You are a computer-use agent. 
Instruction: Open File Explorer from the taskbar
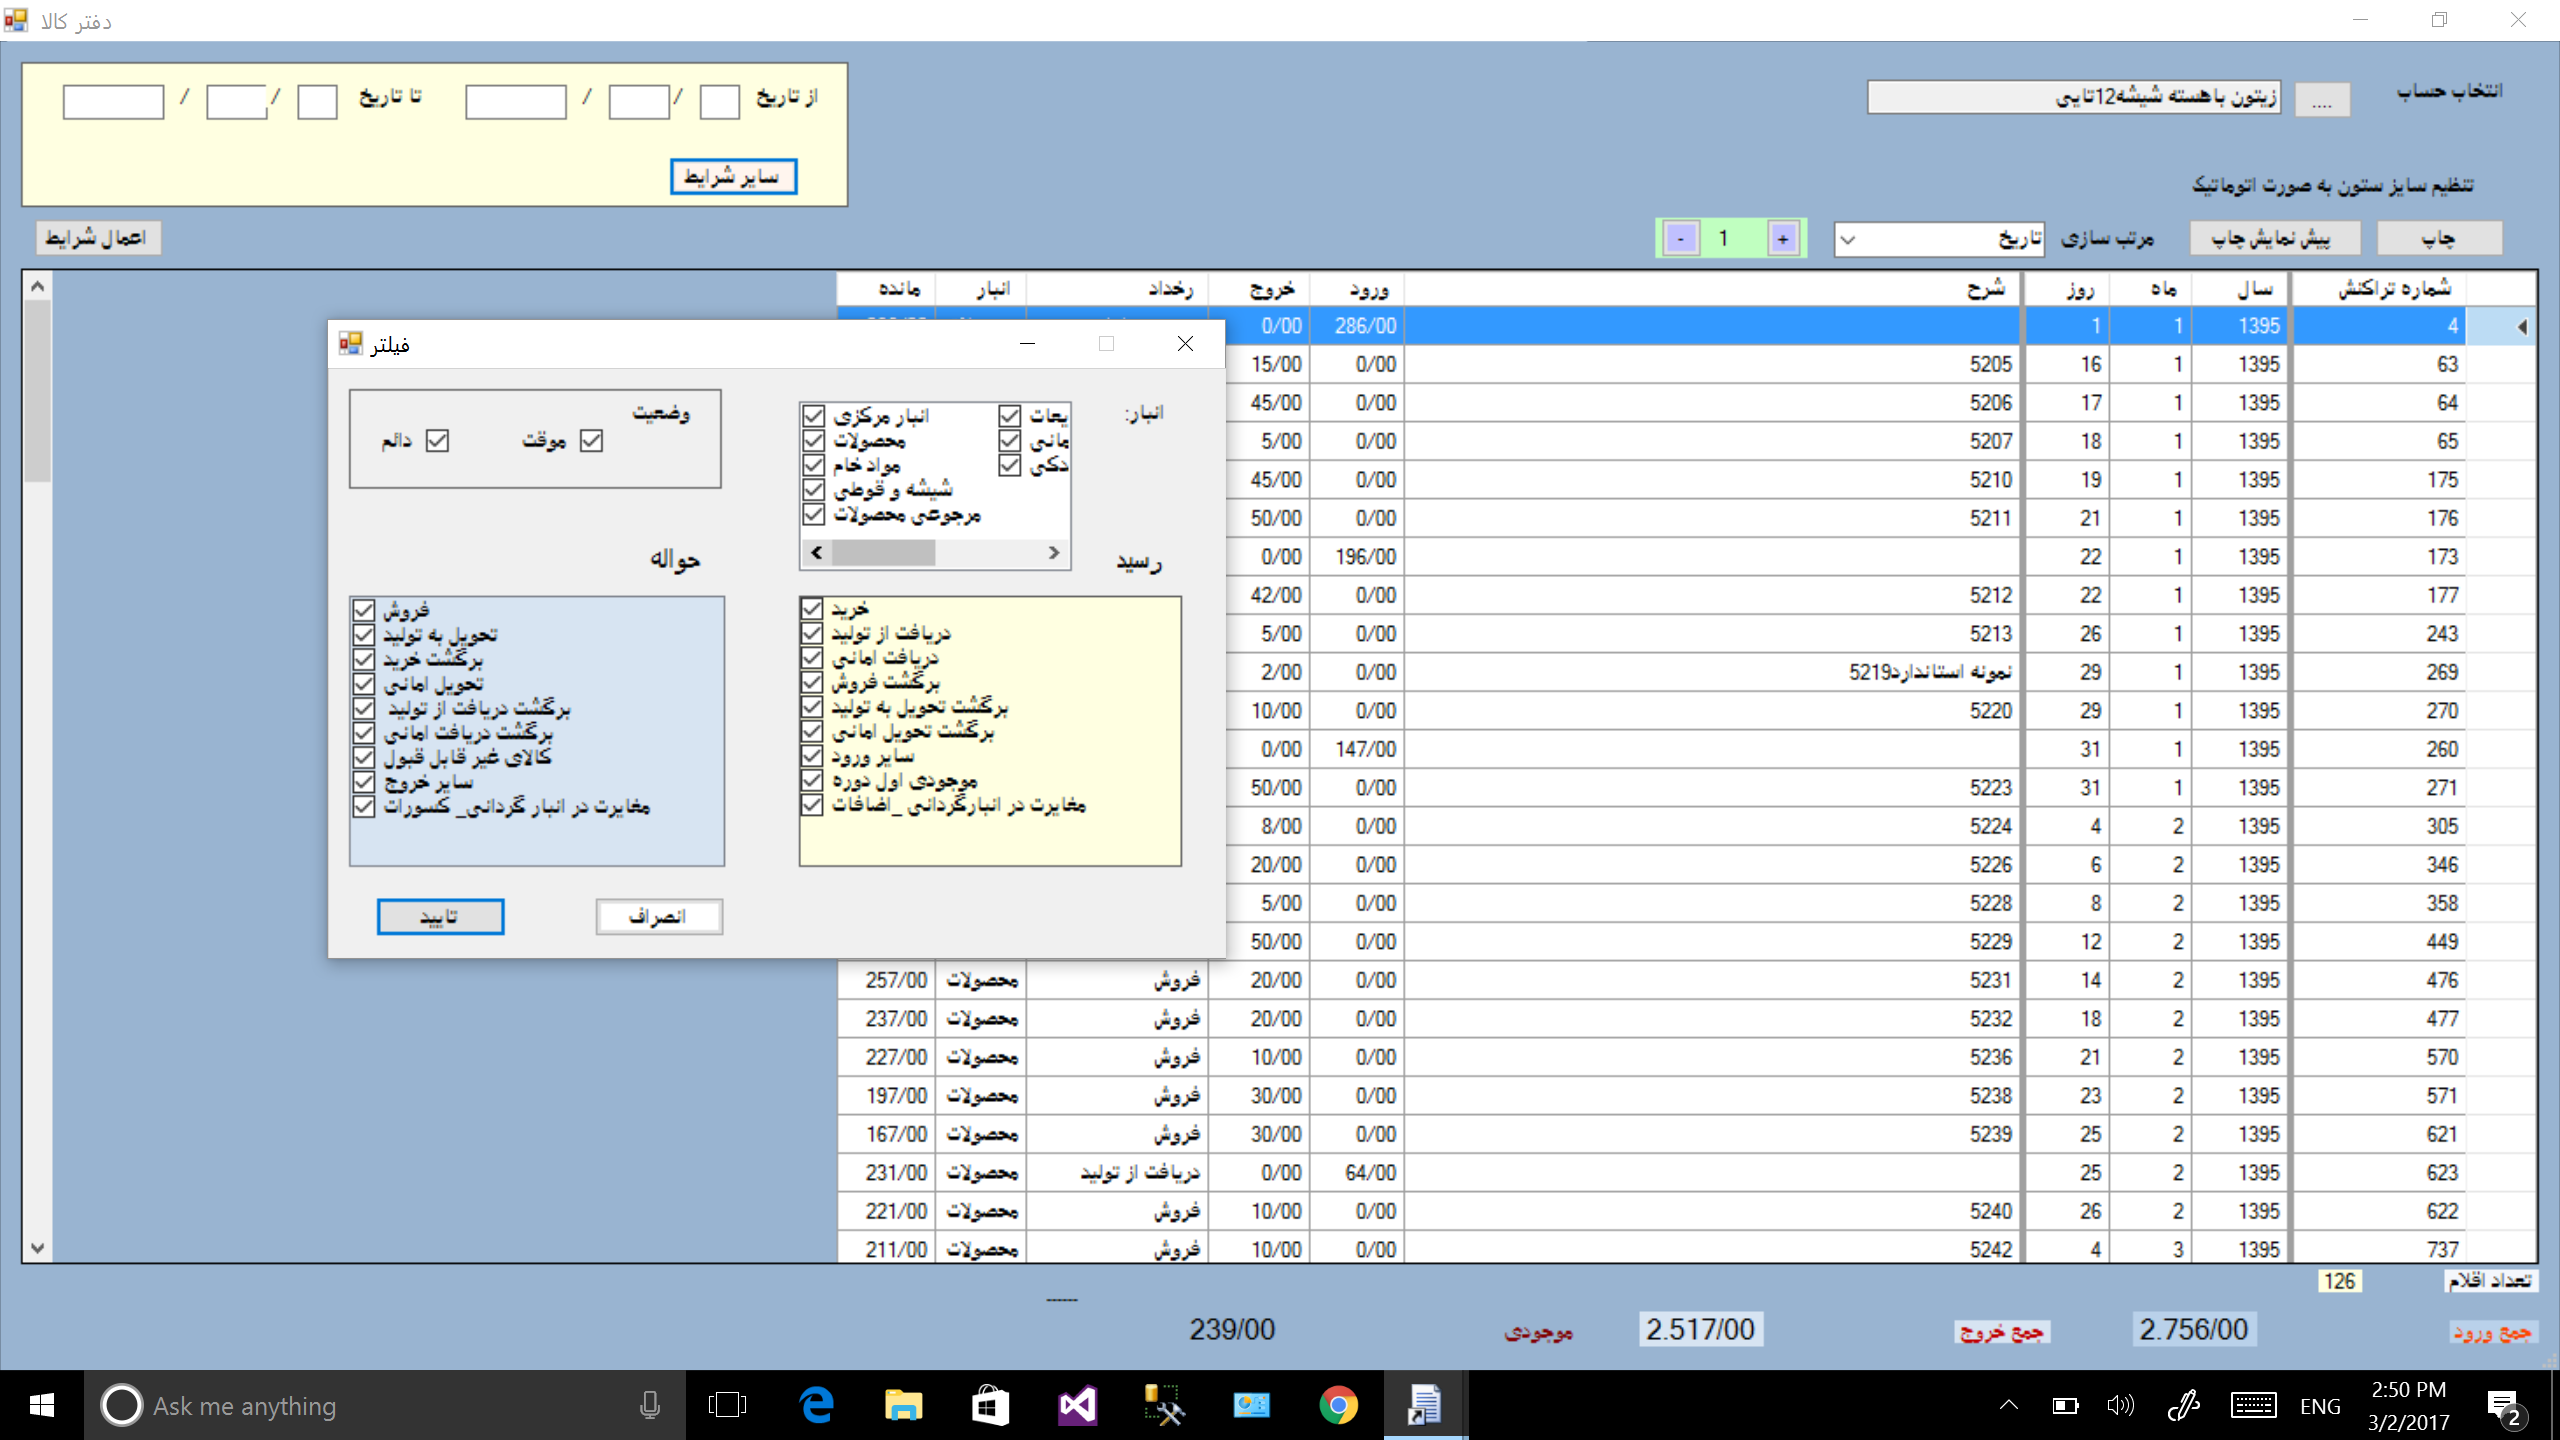click(x=903, y=1405)
